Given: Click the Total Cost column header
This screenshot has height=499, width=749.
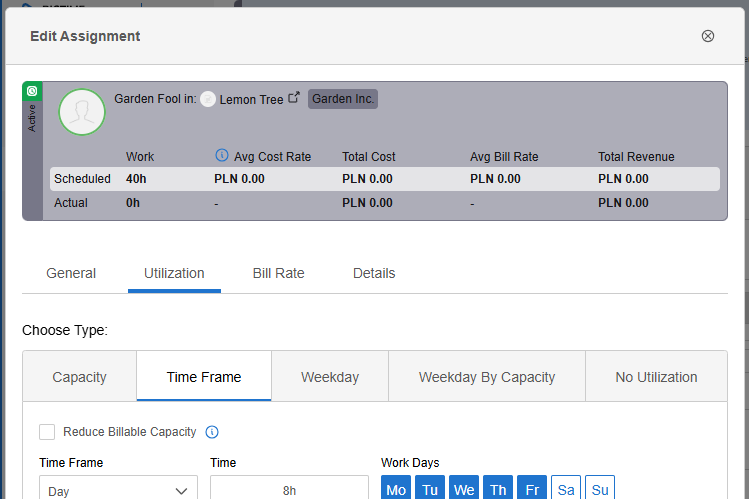Looking at the screenshot, I should pos(368,157).
